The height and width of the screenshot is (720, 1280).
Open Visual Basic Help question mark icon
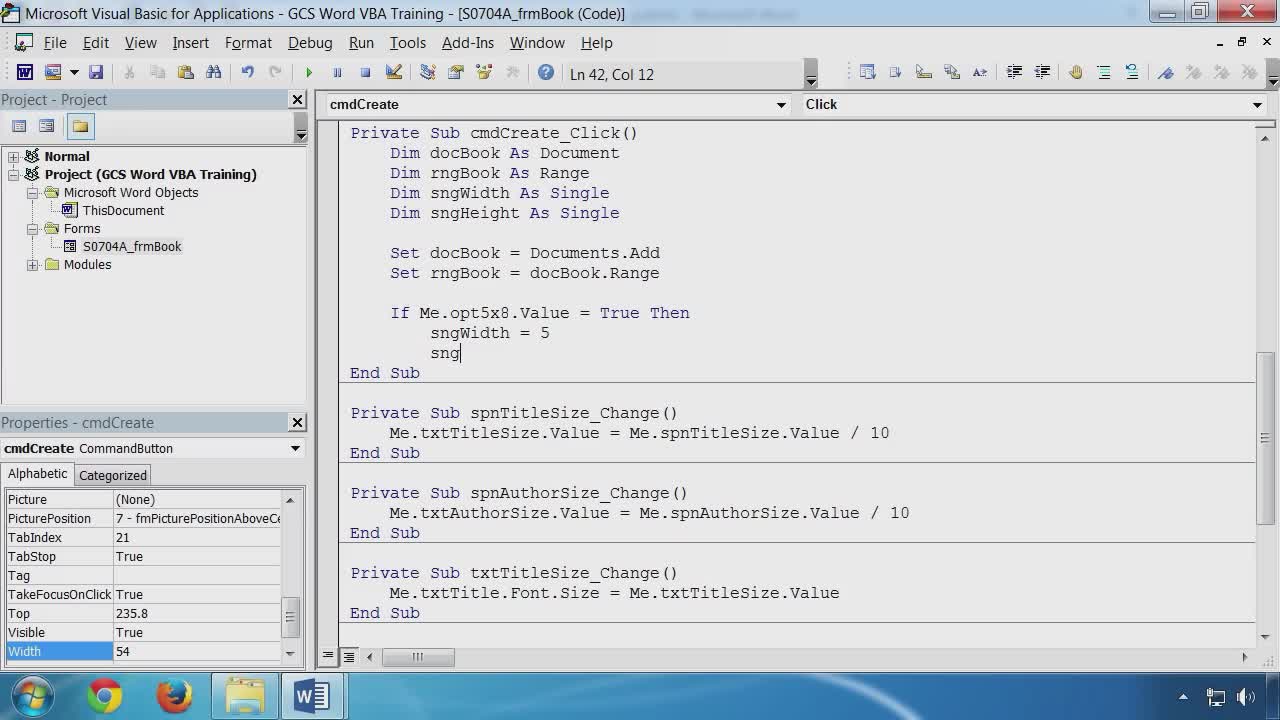click(x=546, y=72)
